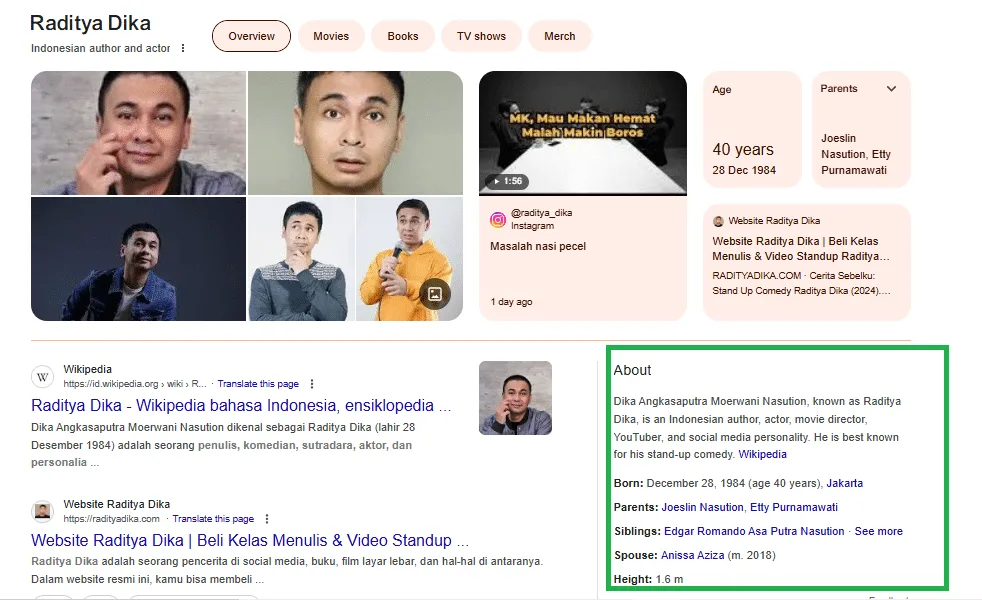982x600 pixels.
Task: Open the Website Raditya Dika knowledge card title
Action: point(800,249)
